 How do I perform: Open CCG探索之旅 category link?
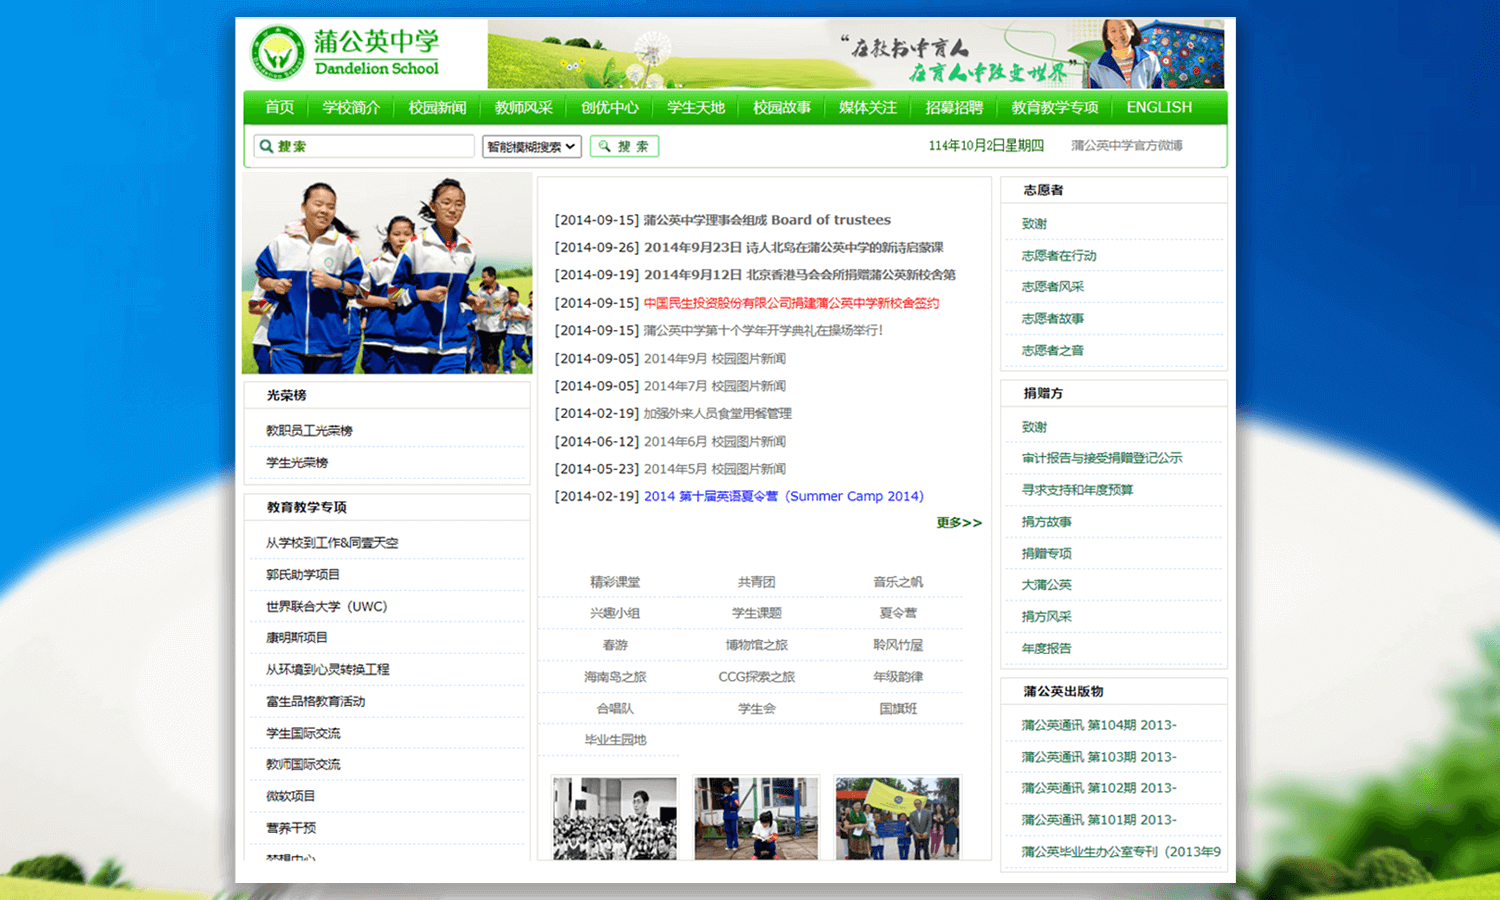coord(757,677)
